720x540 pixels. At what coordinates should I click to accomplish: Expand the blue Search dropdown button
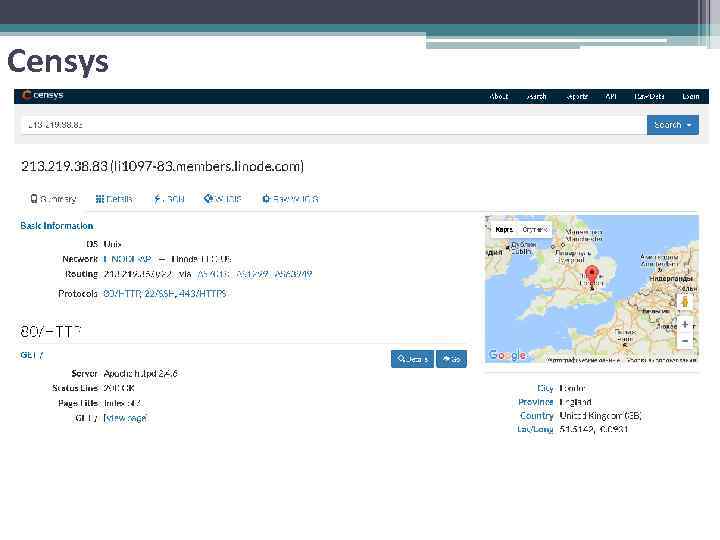pyautogui.click(x=673, y=125)
